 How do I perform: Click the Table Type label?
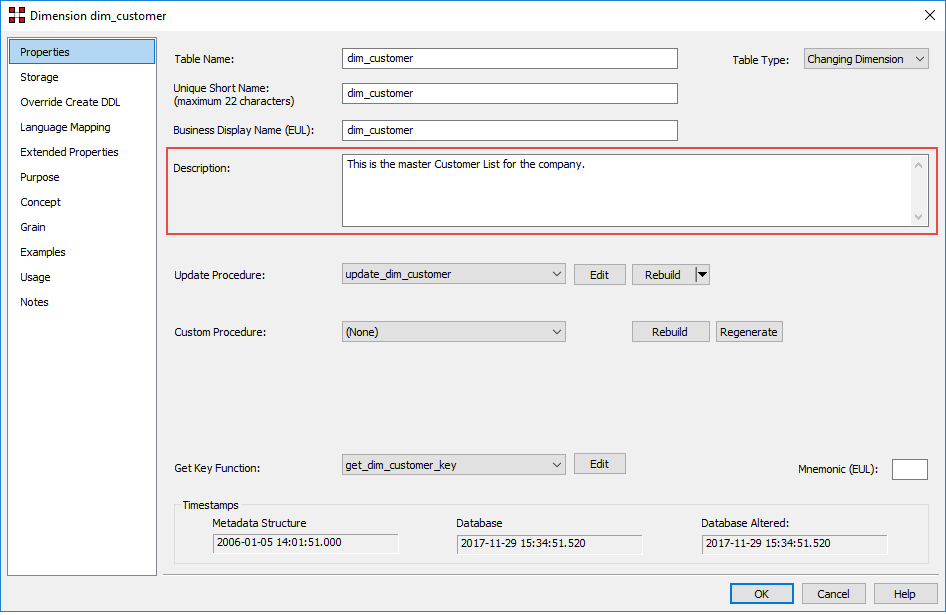(x=761, y=60)
